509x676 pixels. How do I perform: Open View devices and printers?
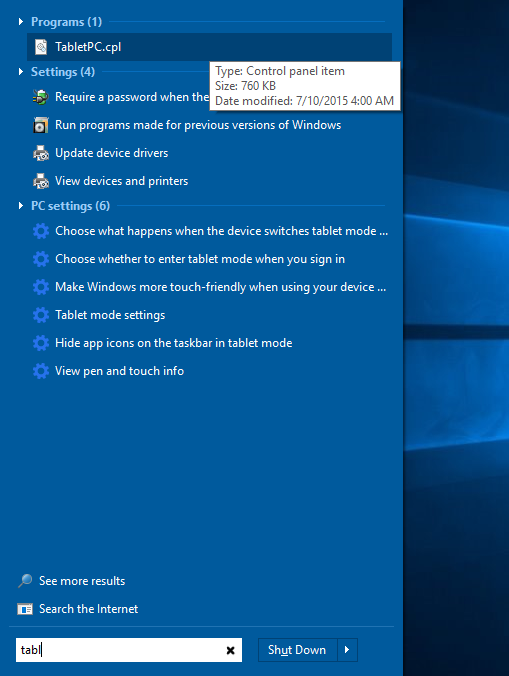122,181
